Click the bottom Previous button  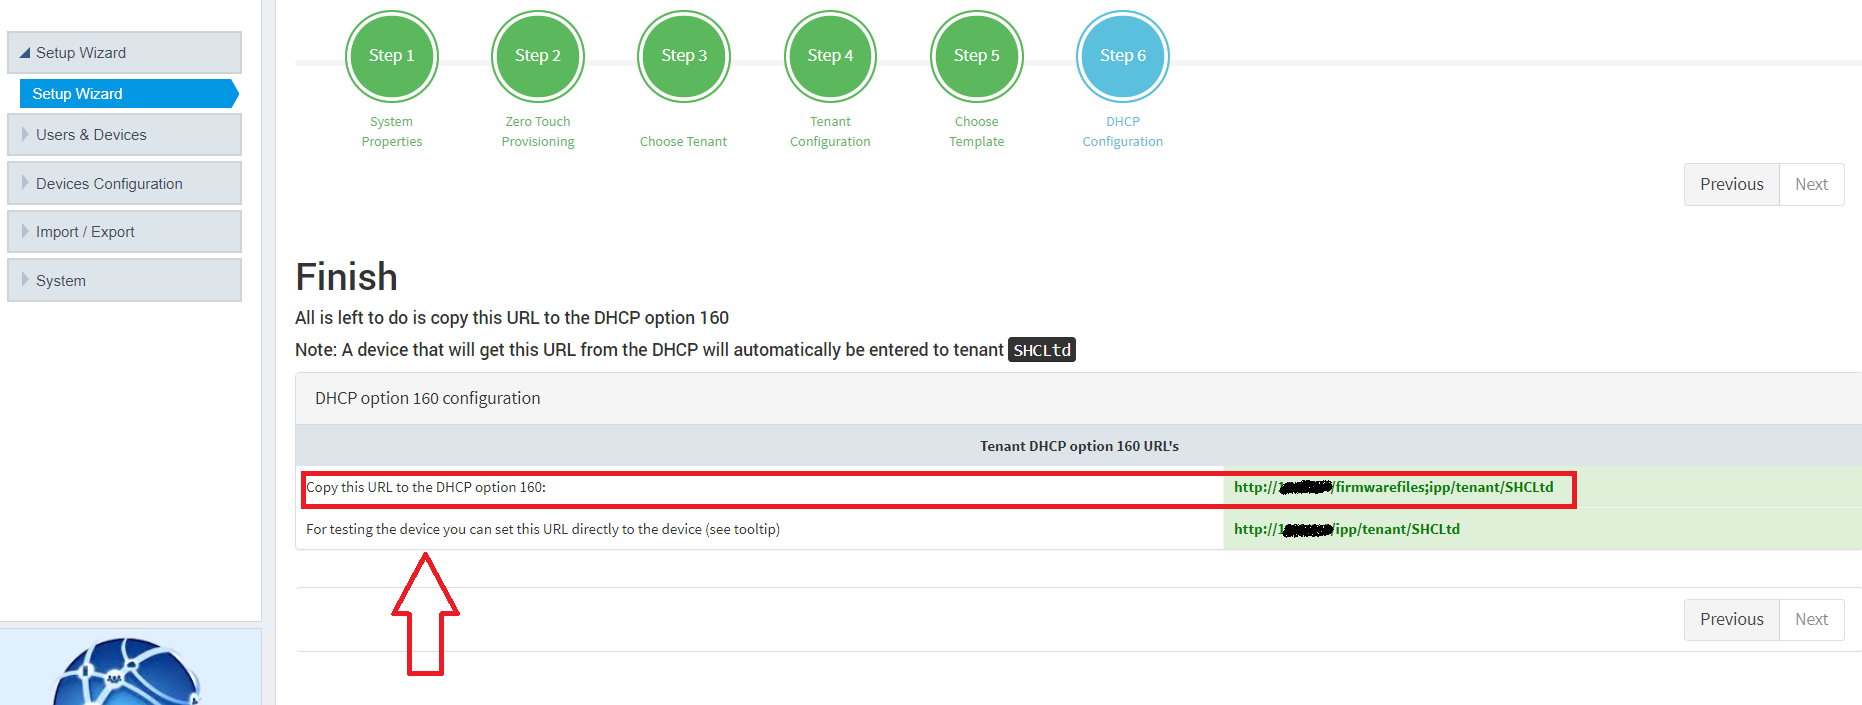tap(1731, 620)
